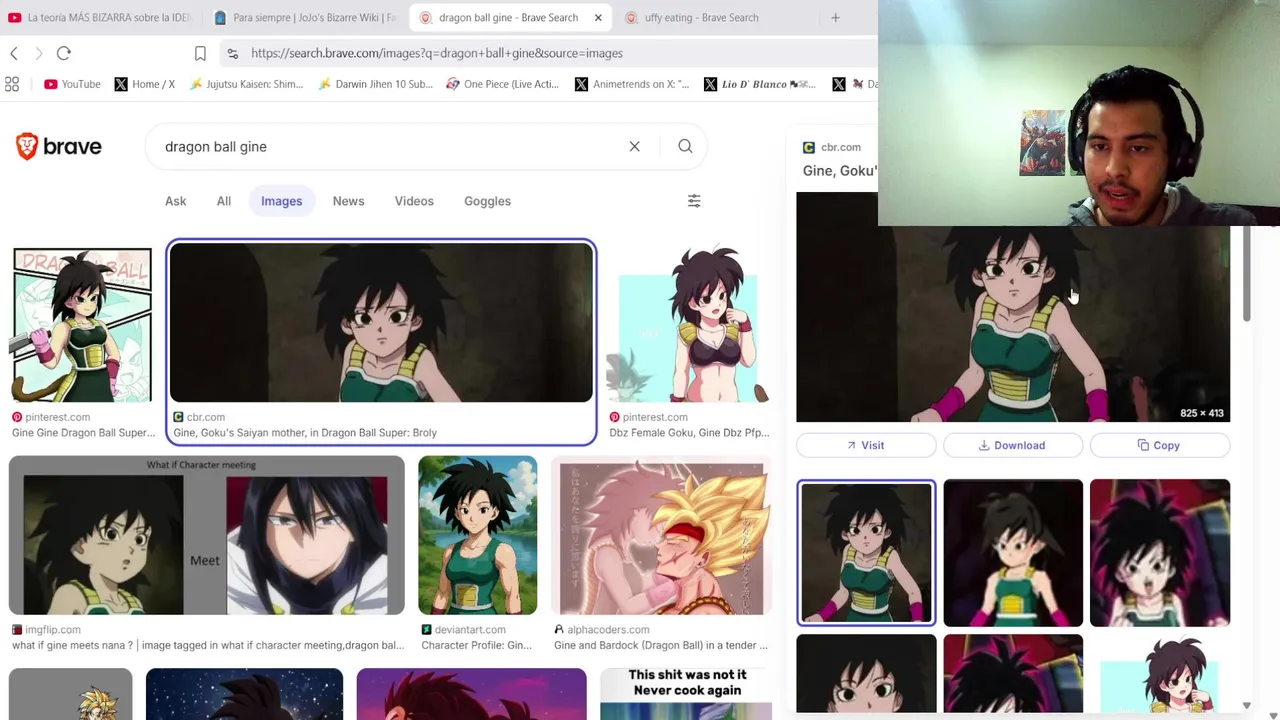Image resolution: width=1280 pixels, height=720 pixels.
Task: Click Copy button in preview panel
Action: pyautogui.click(x=1160, y=445)
